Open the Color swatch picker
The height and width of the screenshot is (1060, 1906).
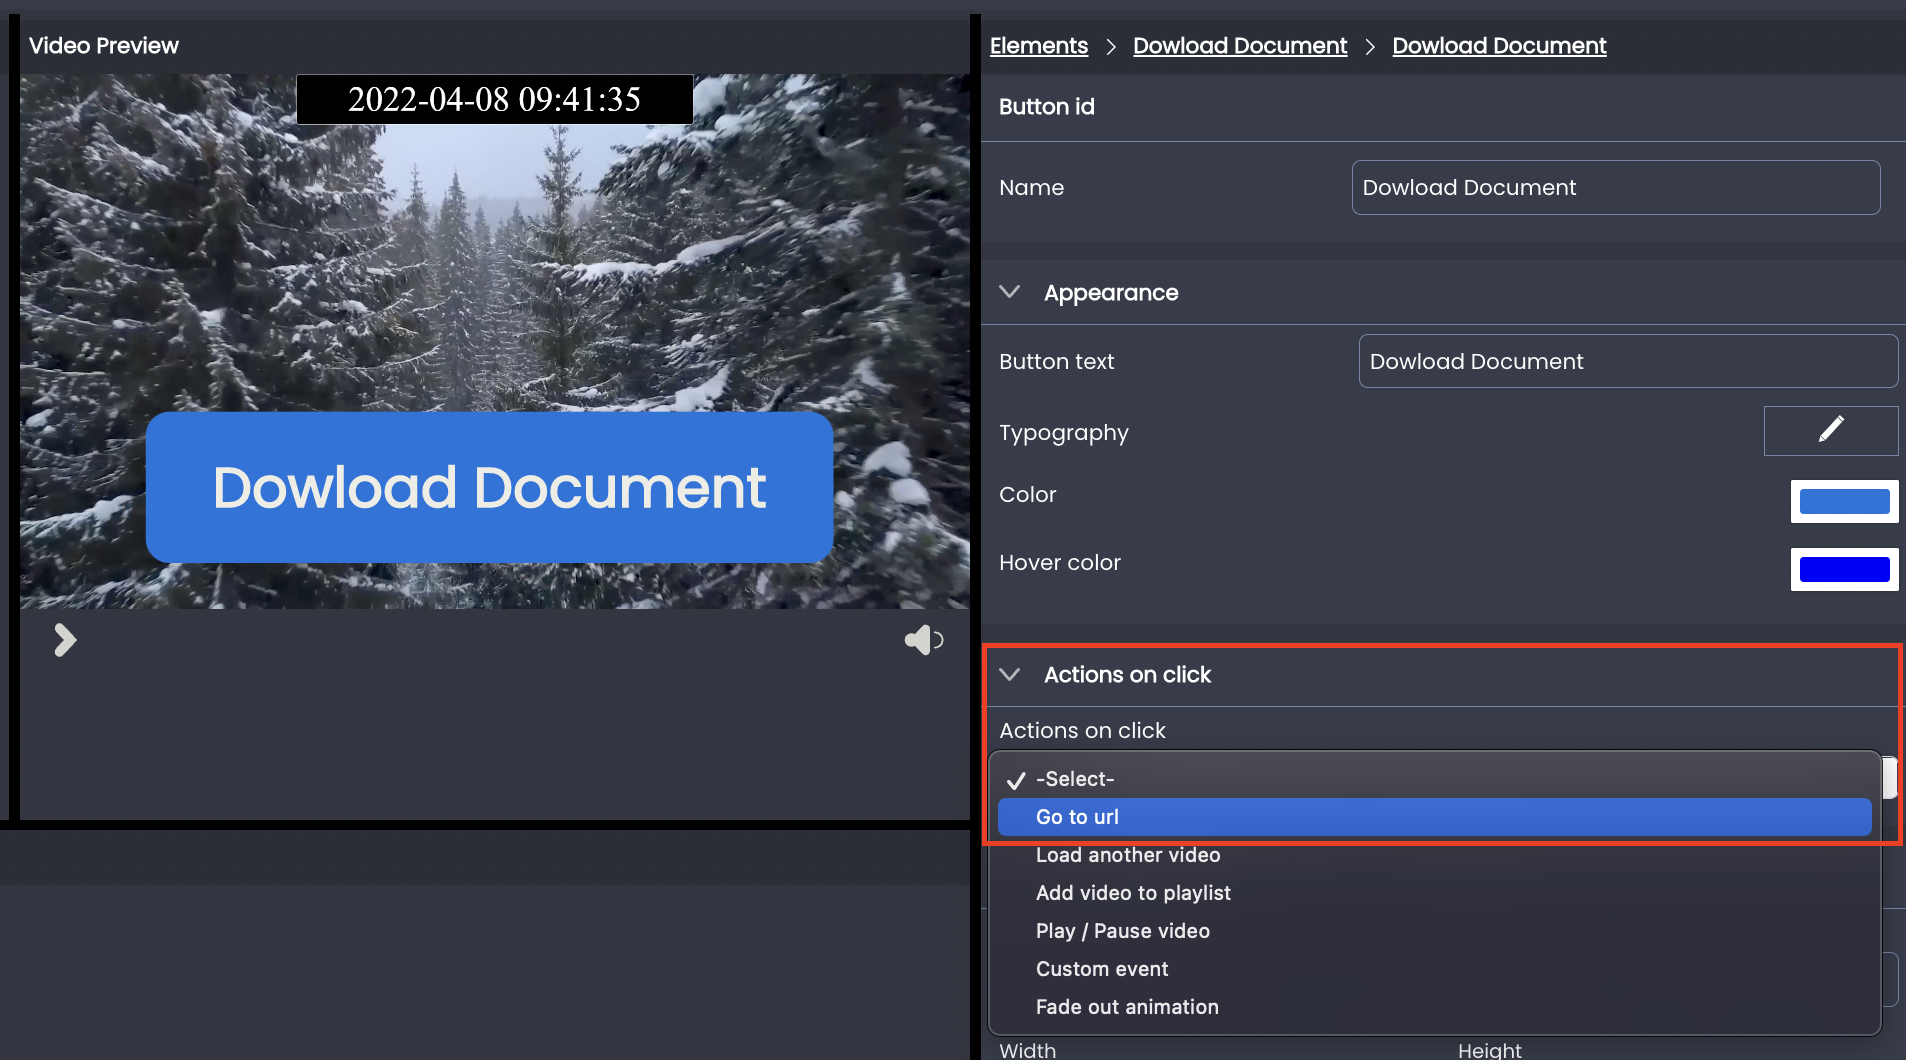click(1844, 501)
